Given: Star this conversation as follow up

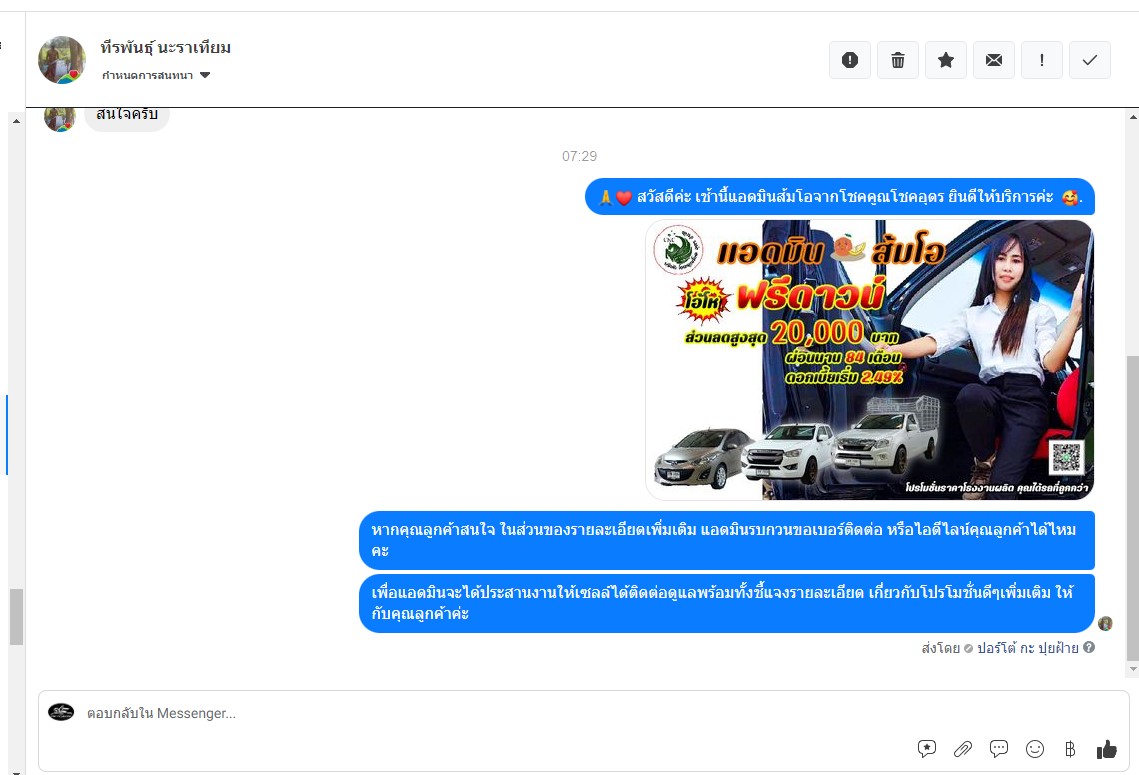Looking at the screenshot, I should click(946, 60).
